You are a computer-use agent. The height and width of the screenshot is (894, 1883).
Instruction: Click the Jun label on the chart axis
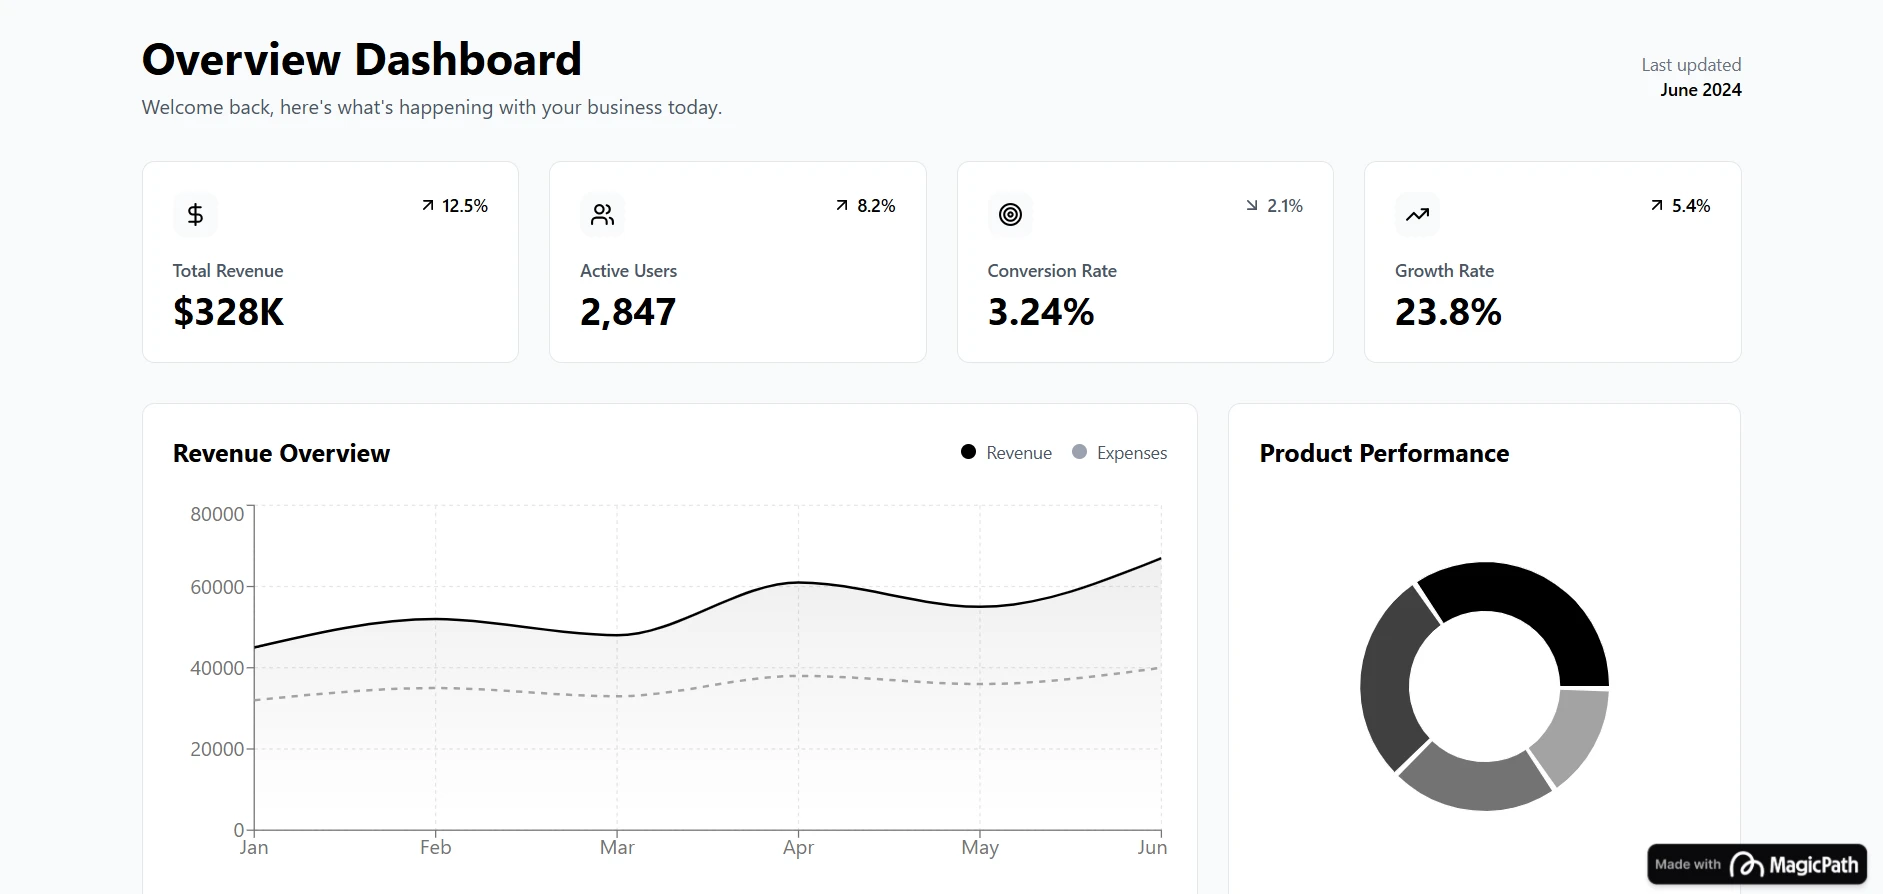pos(1153,847)
